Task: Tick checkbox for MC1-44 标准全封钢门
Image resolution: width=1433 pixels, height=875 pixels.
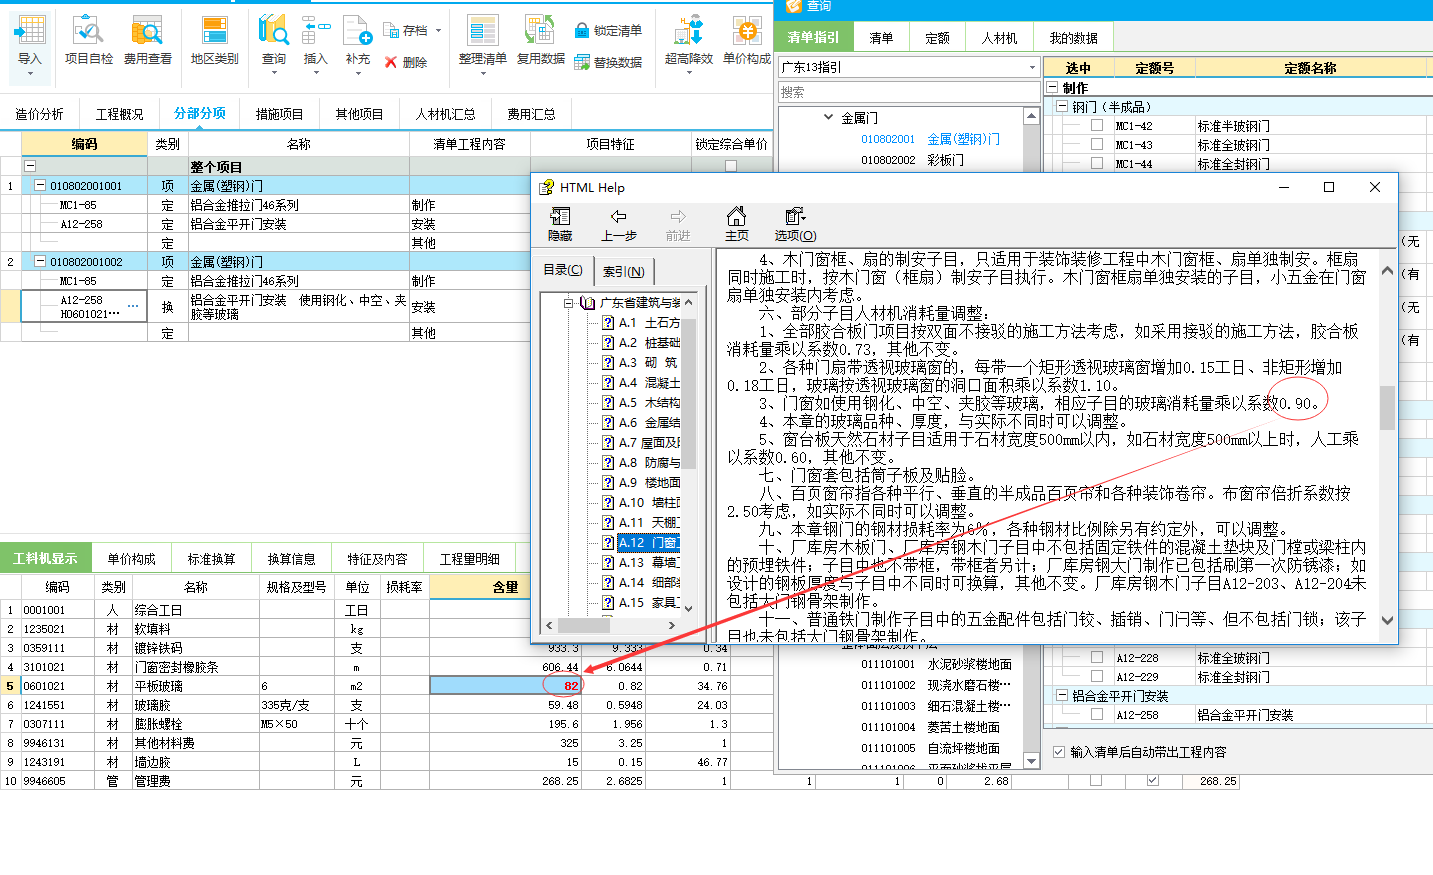Action: coord(1097,162)
